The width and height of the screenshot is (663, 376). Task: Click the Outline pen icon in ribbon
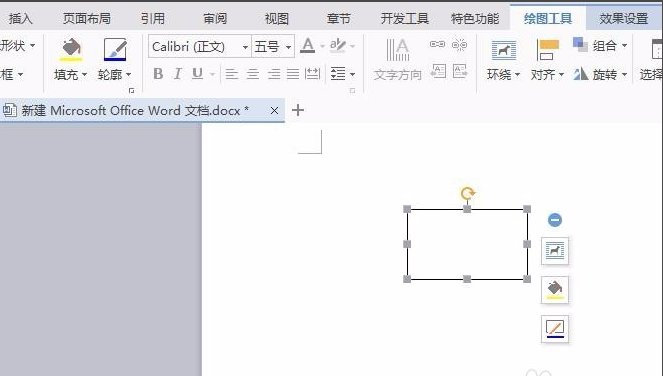click(115, 50)
